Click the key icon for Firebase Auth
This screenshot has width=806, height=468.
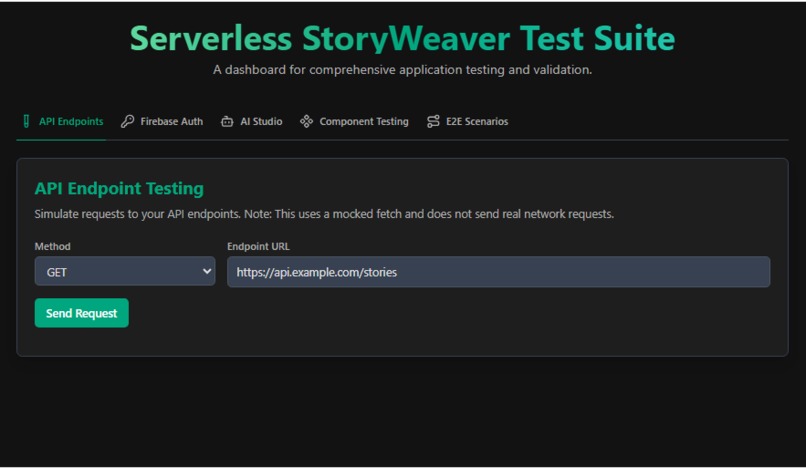(127, 121)
